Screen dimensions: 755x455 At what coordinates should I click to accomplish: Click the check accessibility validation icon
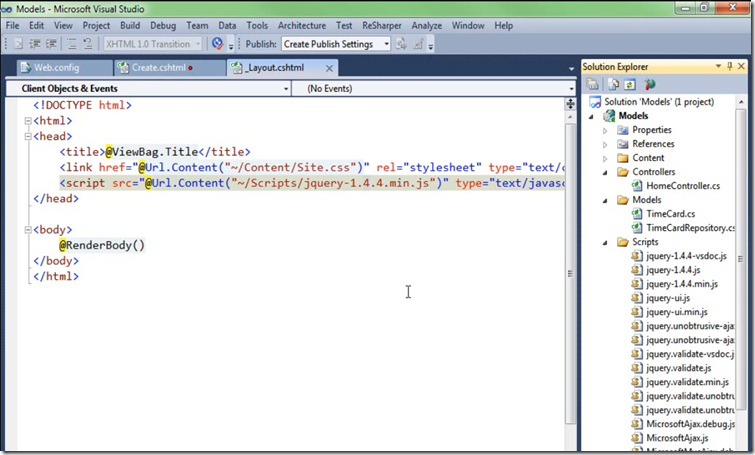(218, 44)
